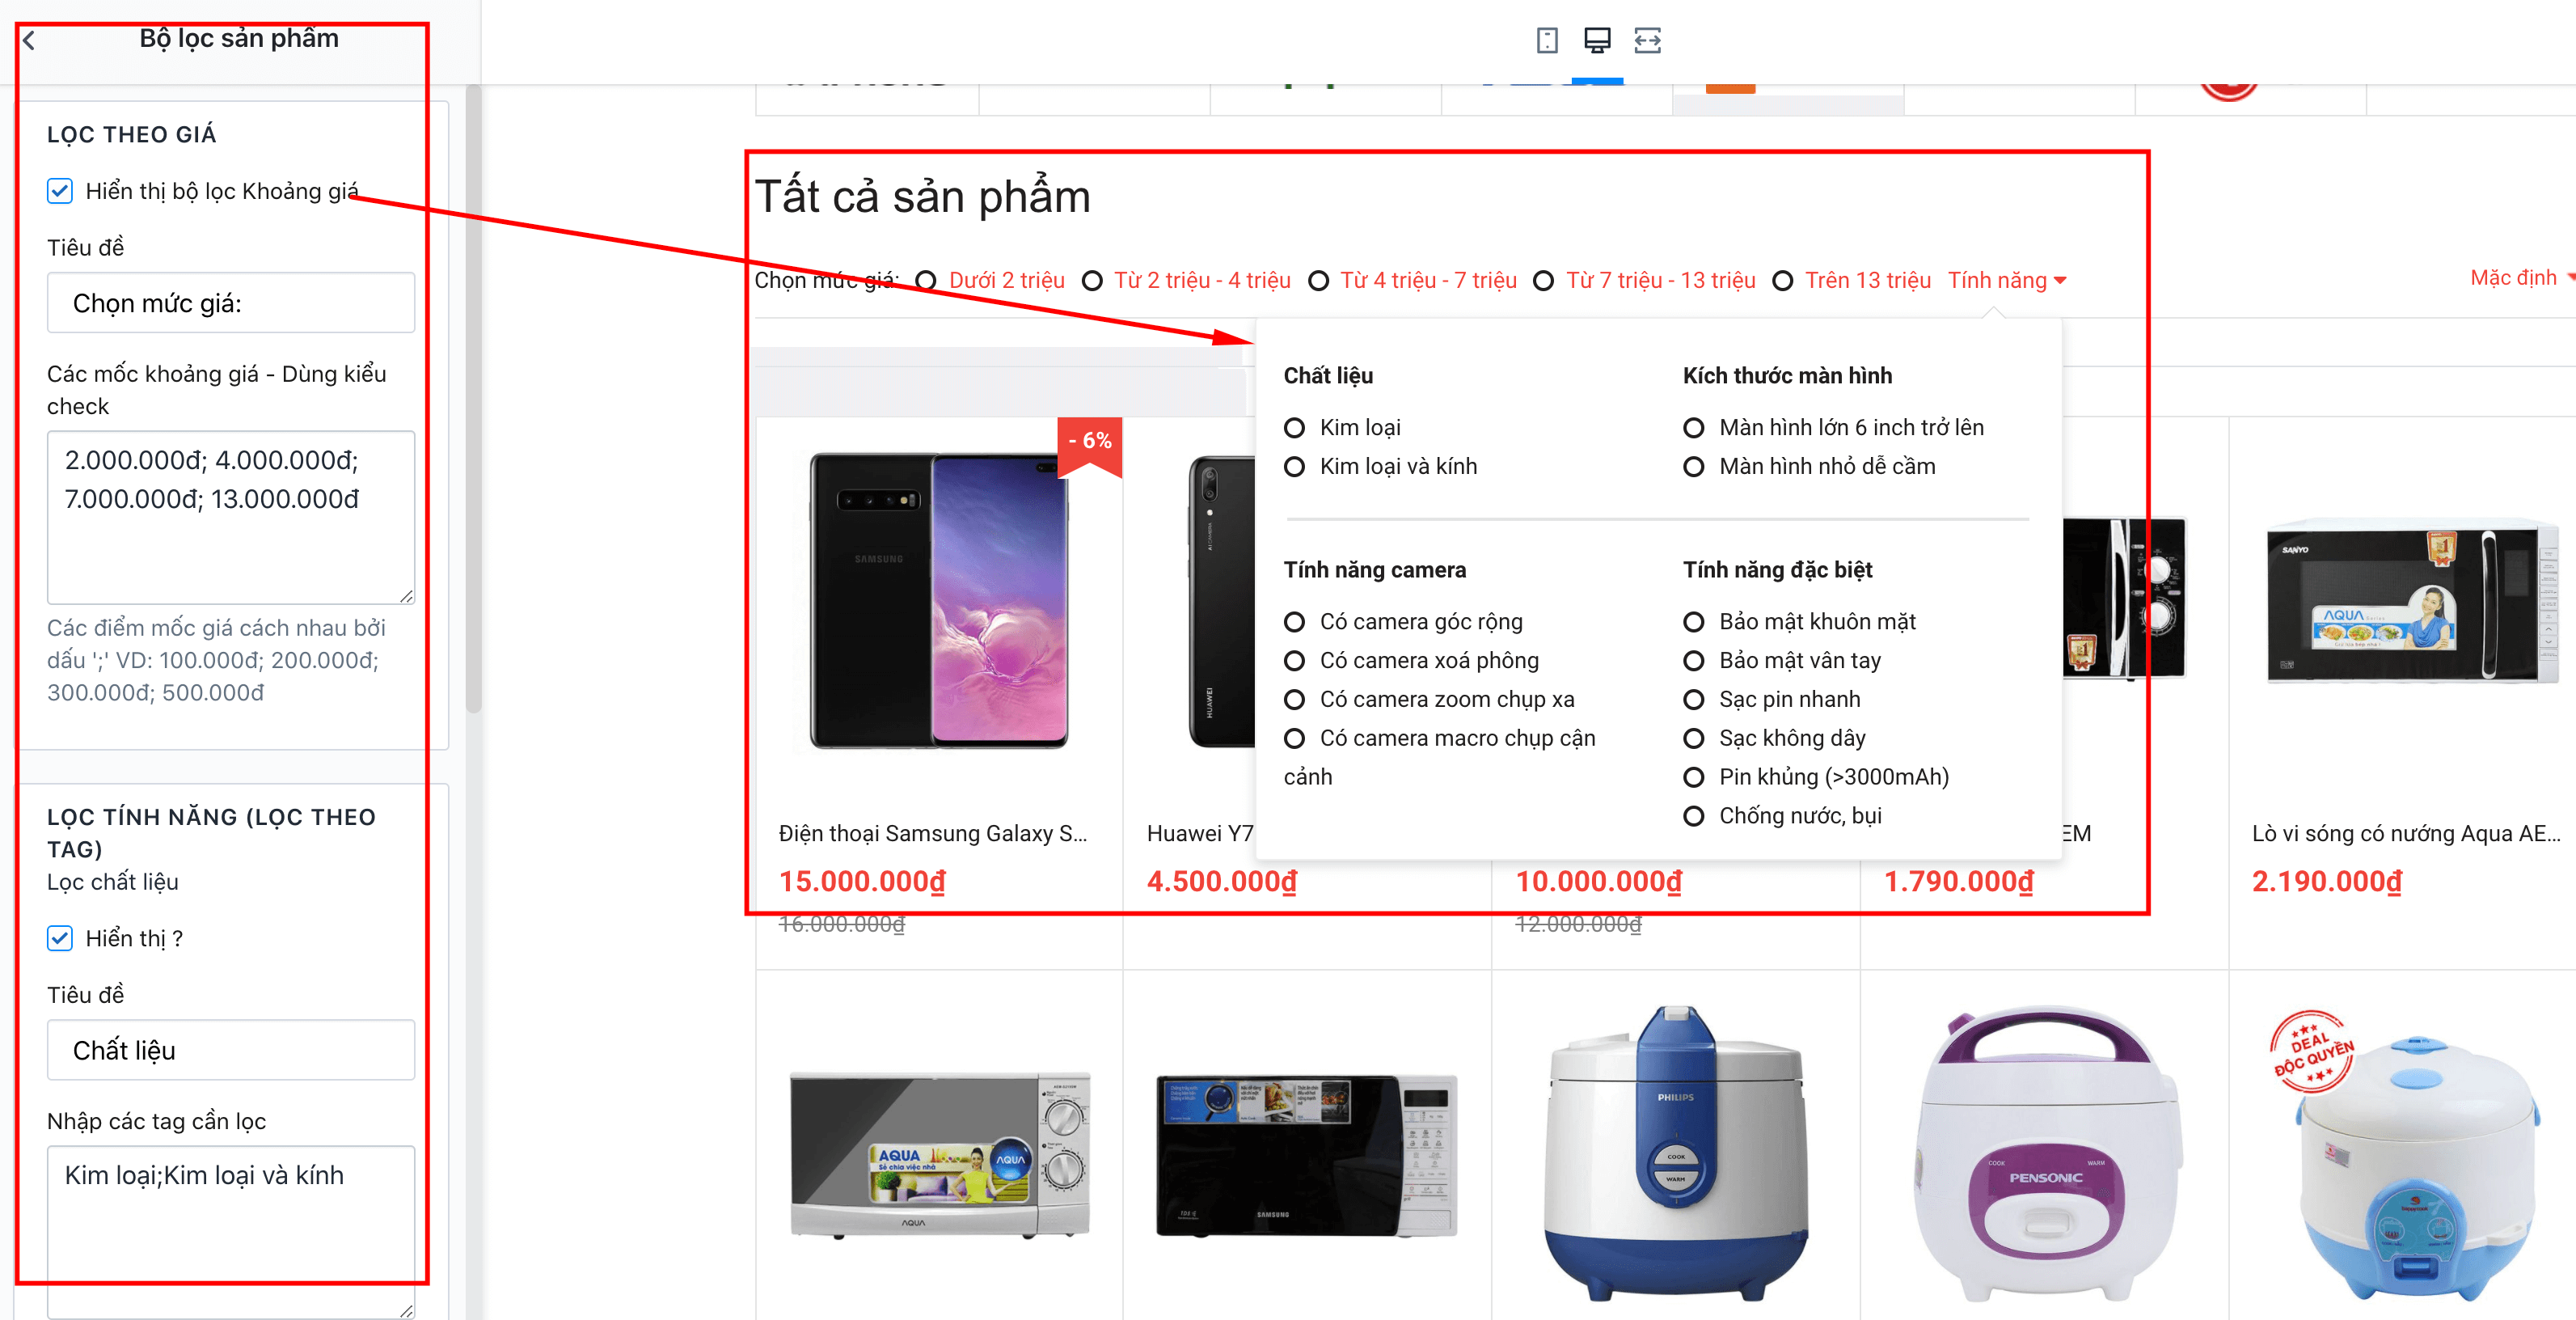Edit the Kim loại tags textarea
This screenshot has height=1320, width=2576.
231,1232
